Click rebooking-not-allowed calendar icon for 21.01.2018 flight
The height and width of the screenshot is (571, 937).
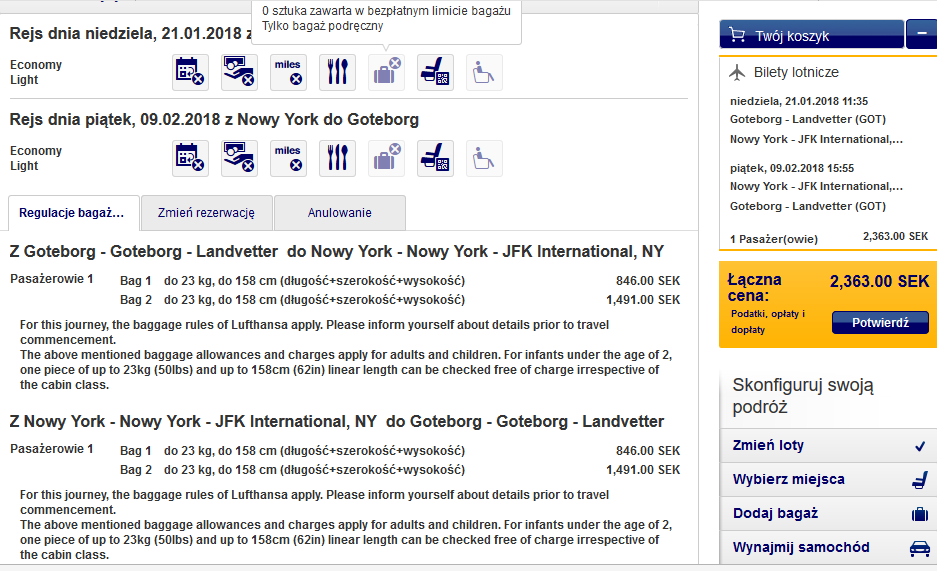tap(190, 72)
